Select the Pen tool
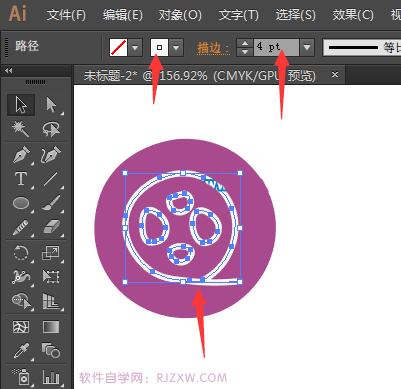 point(21,155)
